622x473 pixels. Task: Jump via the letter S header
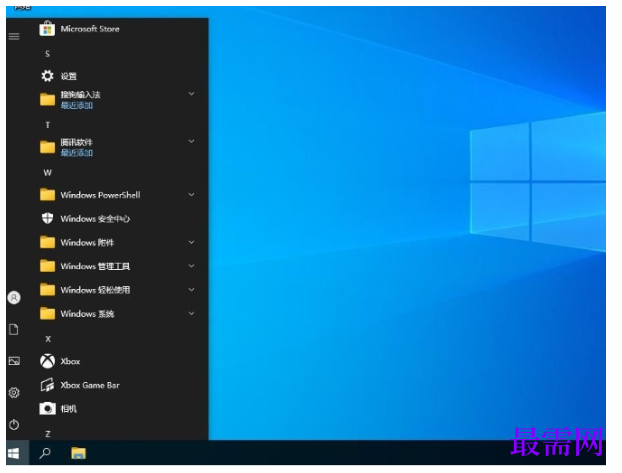(x=48, y=54)
